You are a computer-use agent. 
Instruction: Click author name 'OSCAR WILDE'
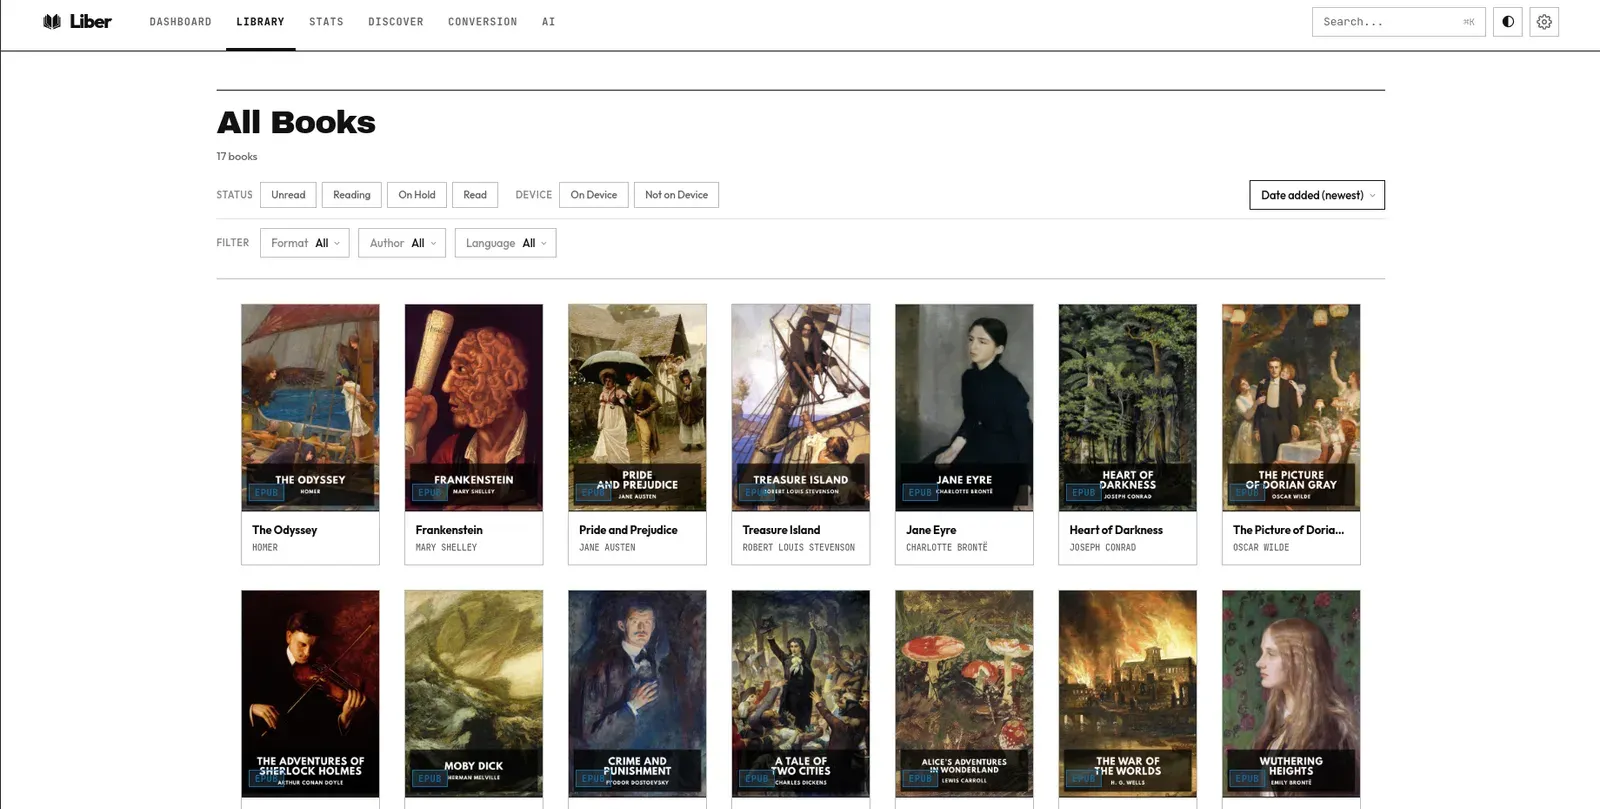click(1261, 548)
